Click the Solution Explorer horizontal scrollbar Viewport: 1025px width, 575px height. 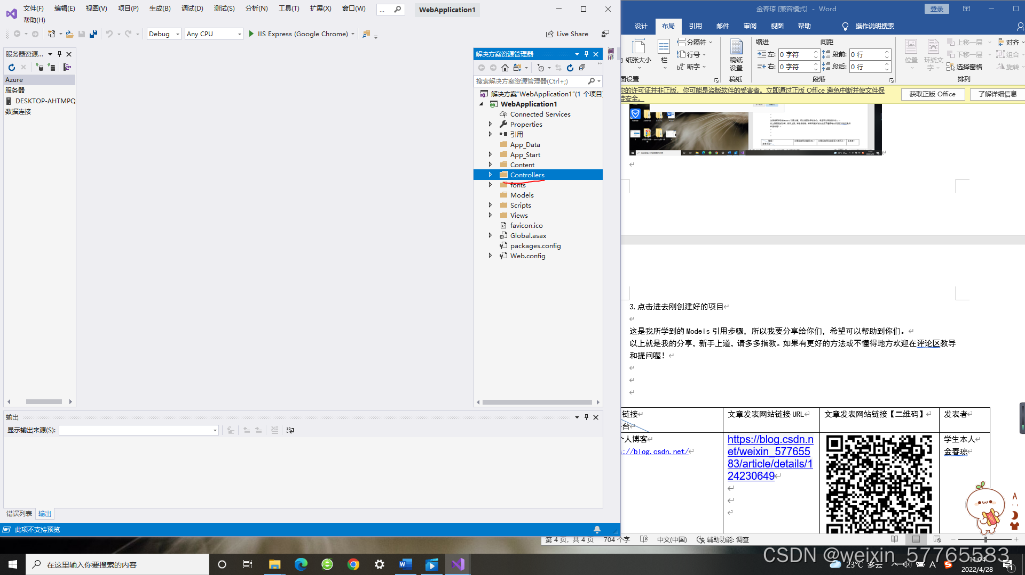(x=537, y=402)
